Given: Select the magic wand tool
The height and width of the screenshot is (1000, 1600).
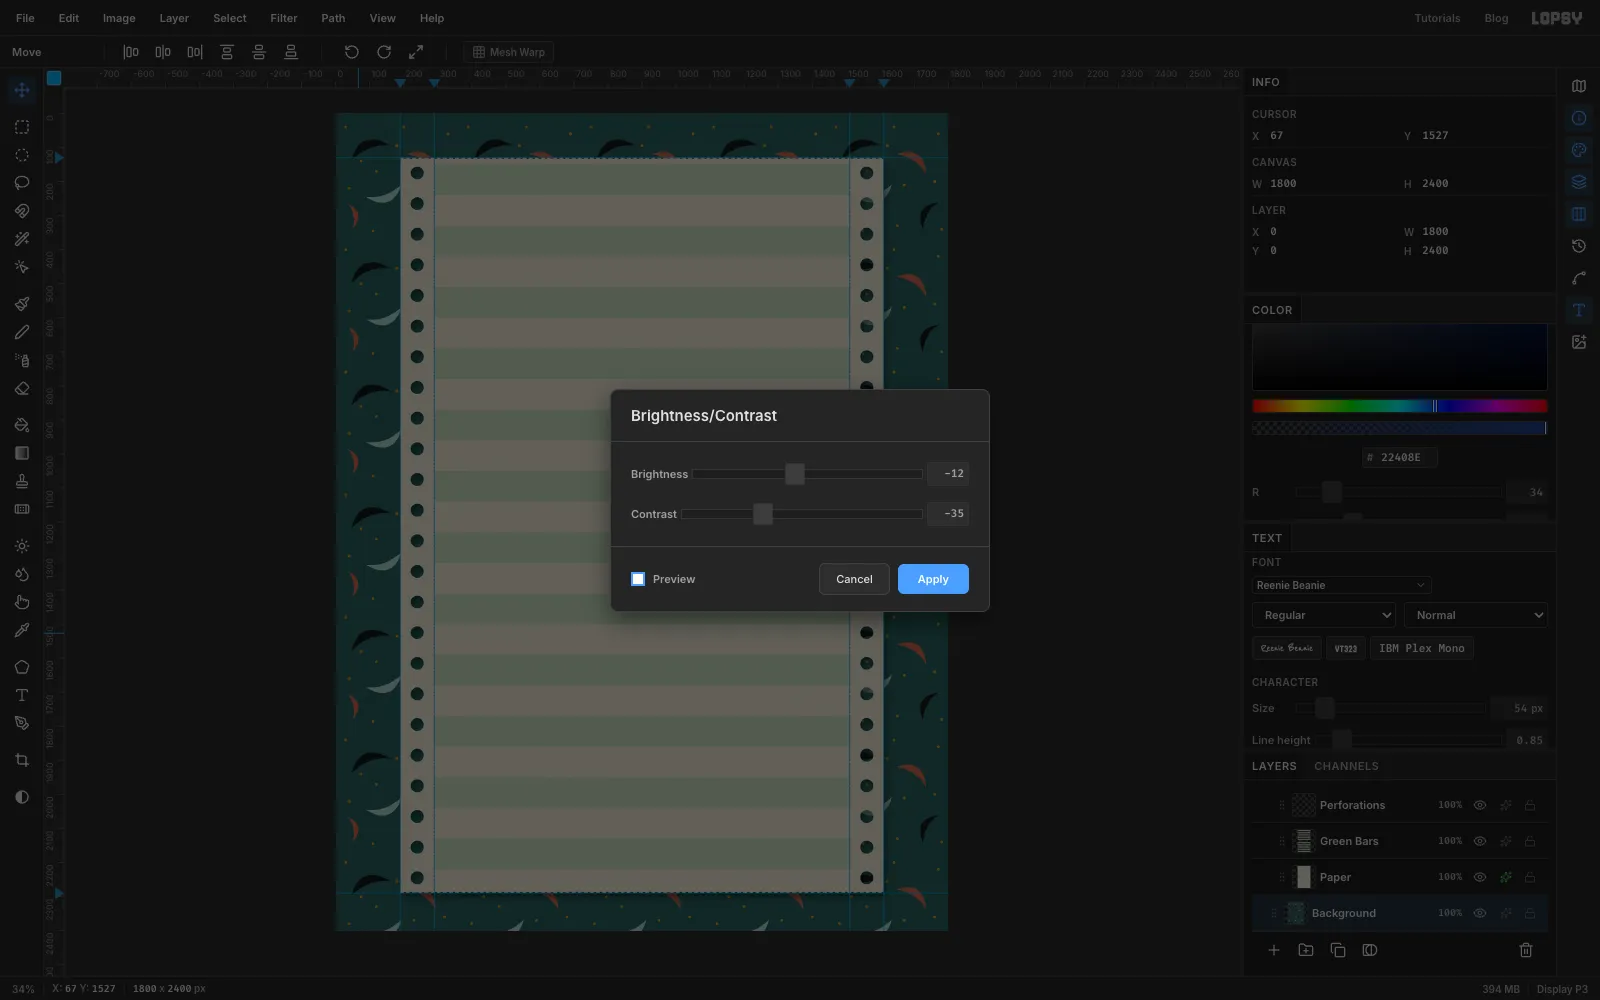Looking at the screenshot, I should [x=22, y=239].
